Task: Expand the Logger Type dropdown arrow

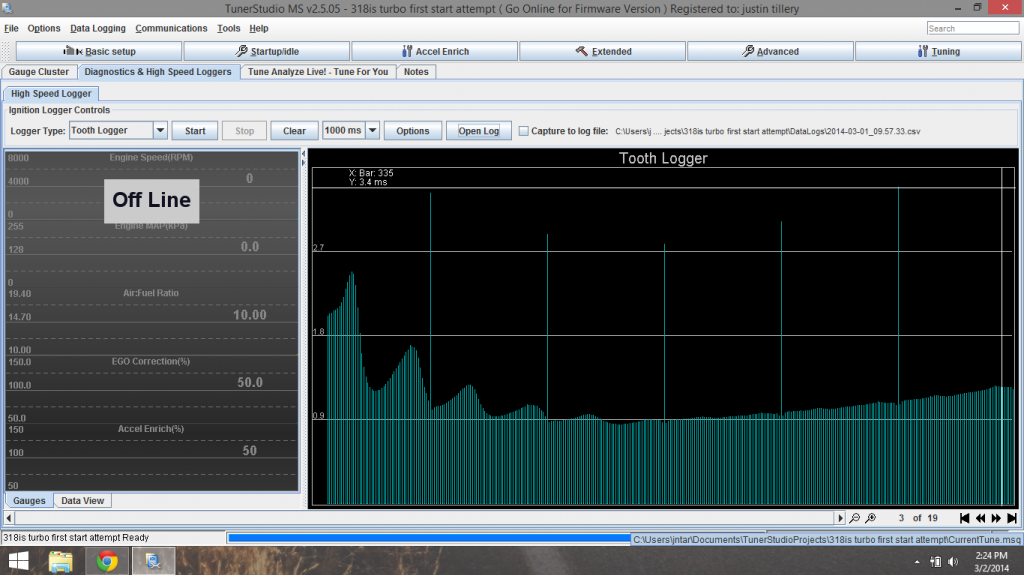Action: click(x=160, y=131)
